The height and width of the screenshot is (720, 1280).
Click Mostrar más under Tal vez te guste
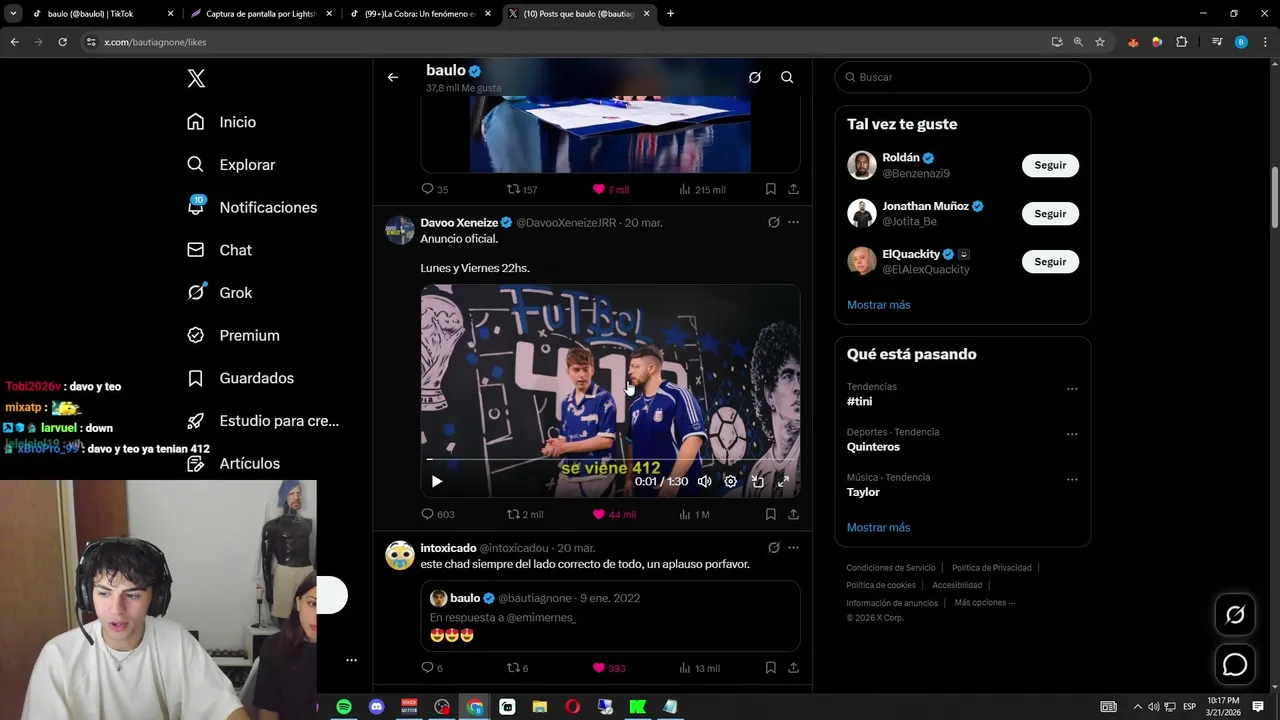(878, 305)
